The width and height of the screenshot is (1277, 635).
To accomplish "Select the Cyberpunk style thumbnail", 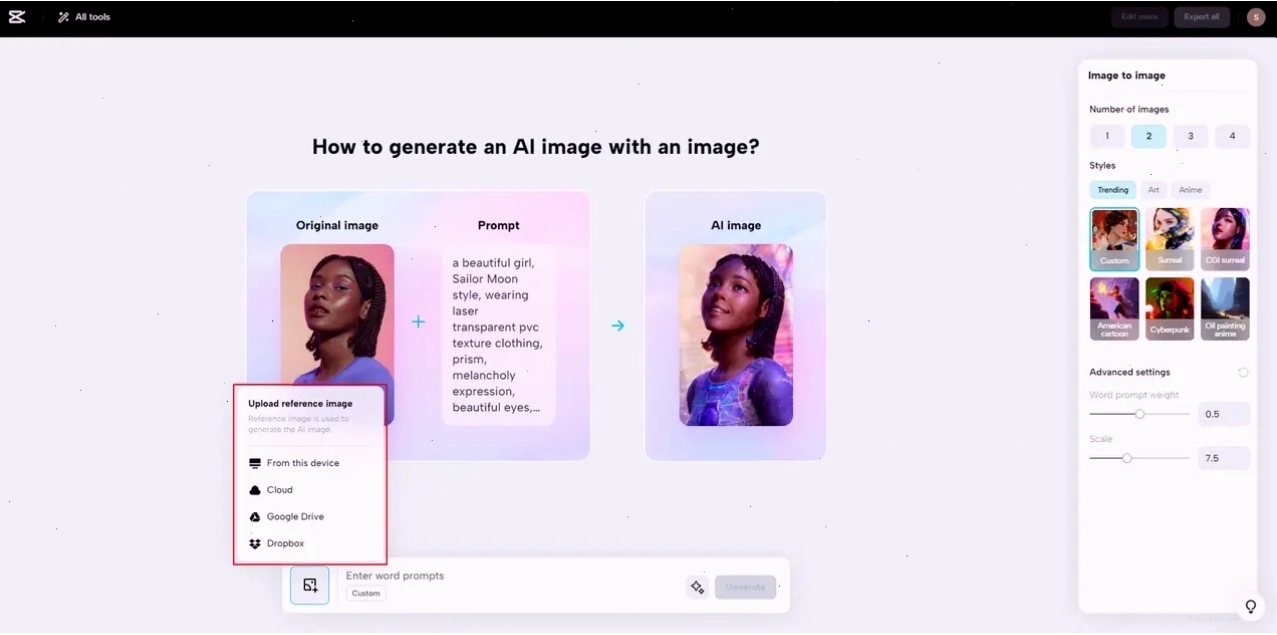I will point(1170,309).
